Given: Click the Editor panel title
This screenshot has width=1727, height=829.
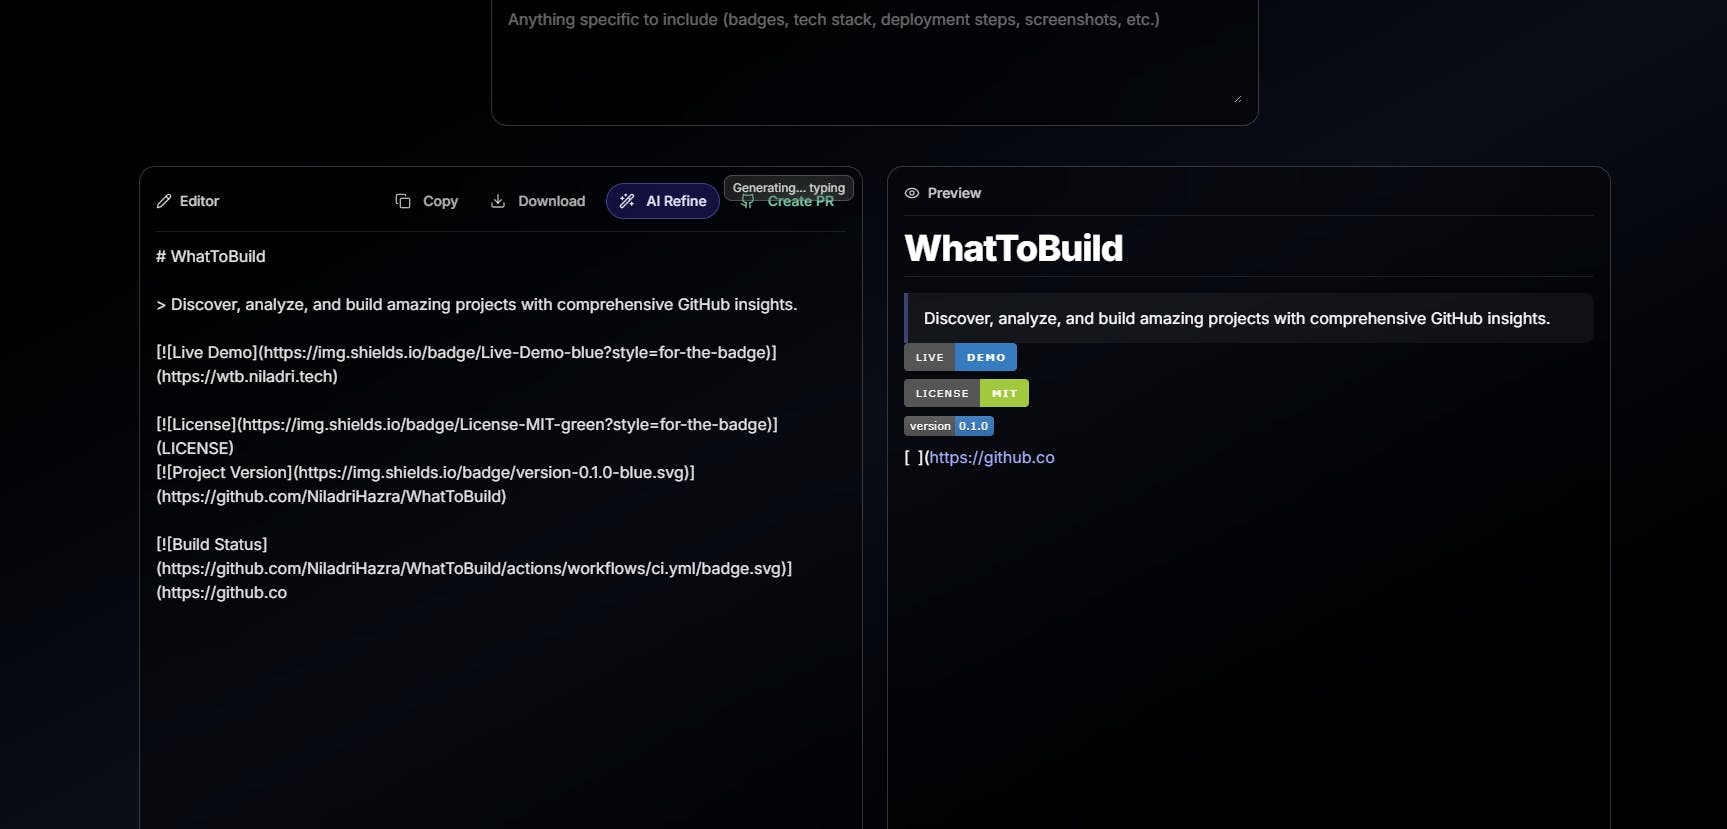Looking at the screenshot, I should (199, 201).
